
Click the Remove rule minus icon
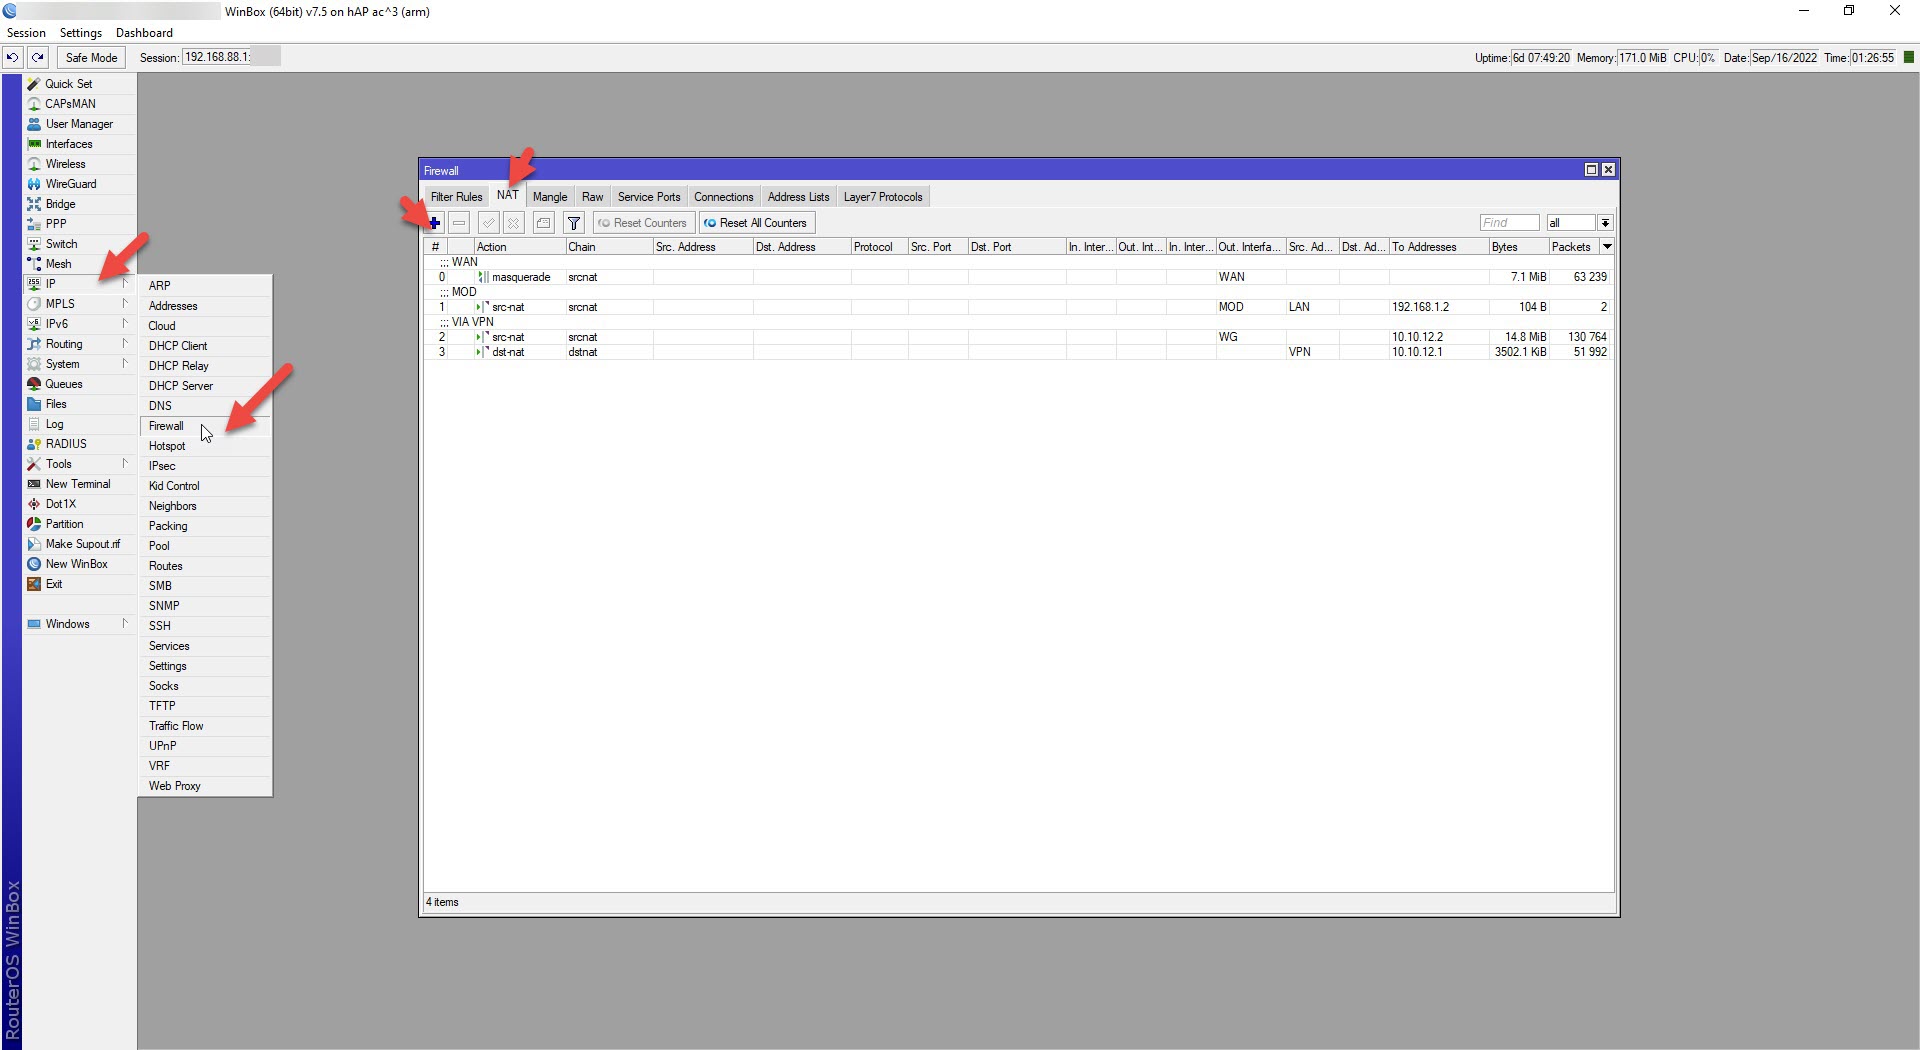point(459,223)
